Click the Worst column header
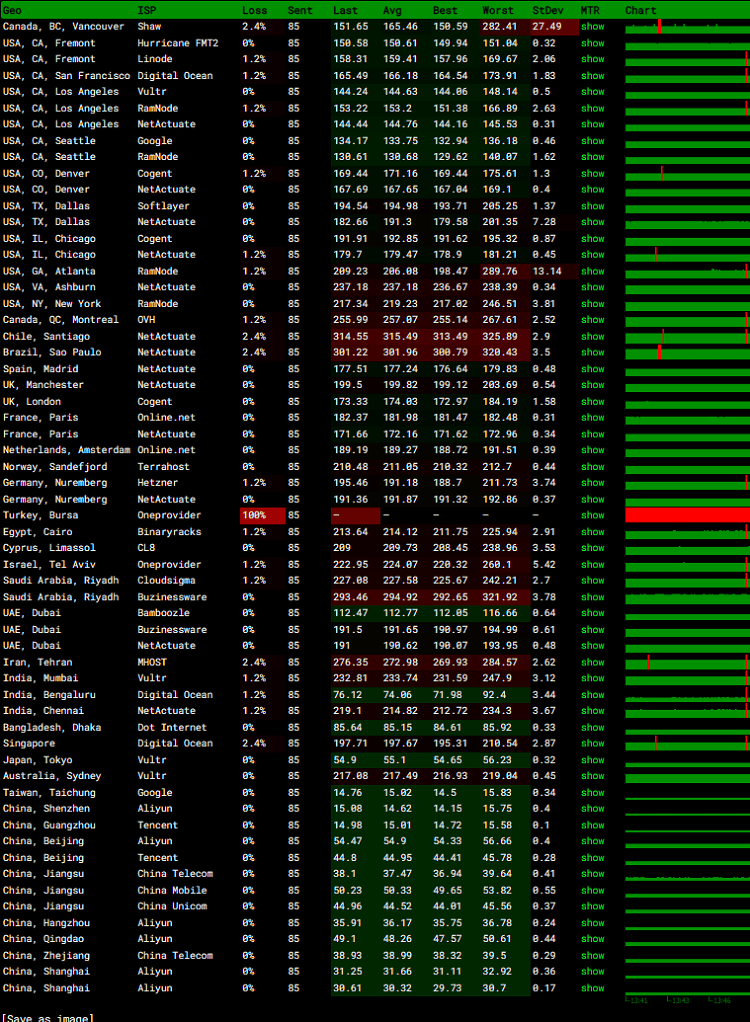 coord(498,10)
